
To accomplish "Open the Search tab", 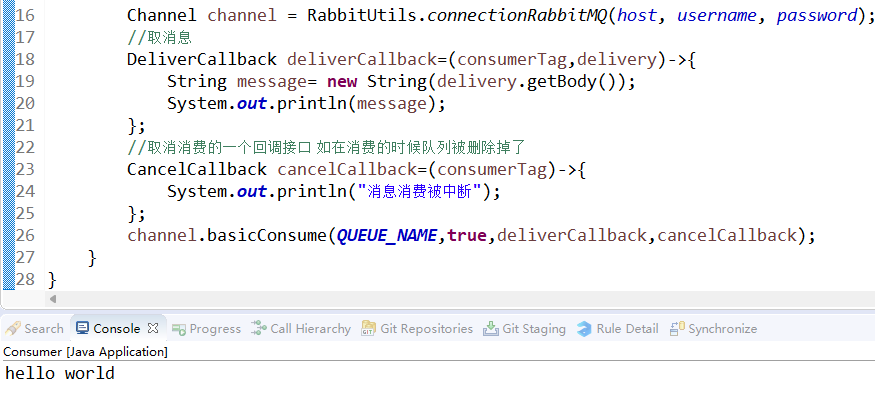I will coord(34,329).
